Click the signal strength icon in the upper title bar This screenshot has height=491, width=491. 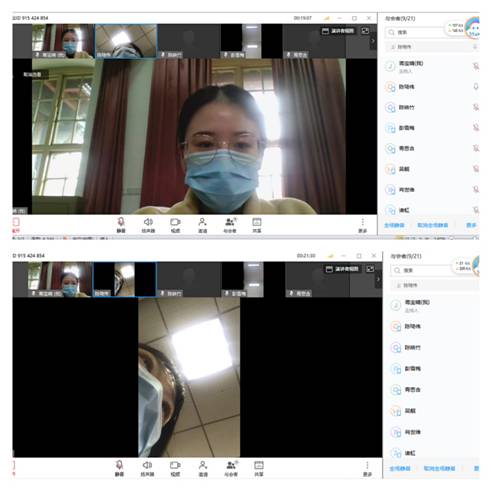point(327,18)
